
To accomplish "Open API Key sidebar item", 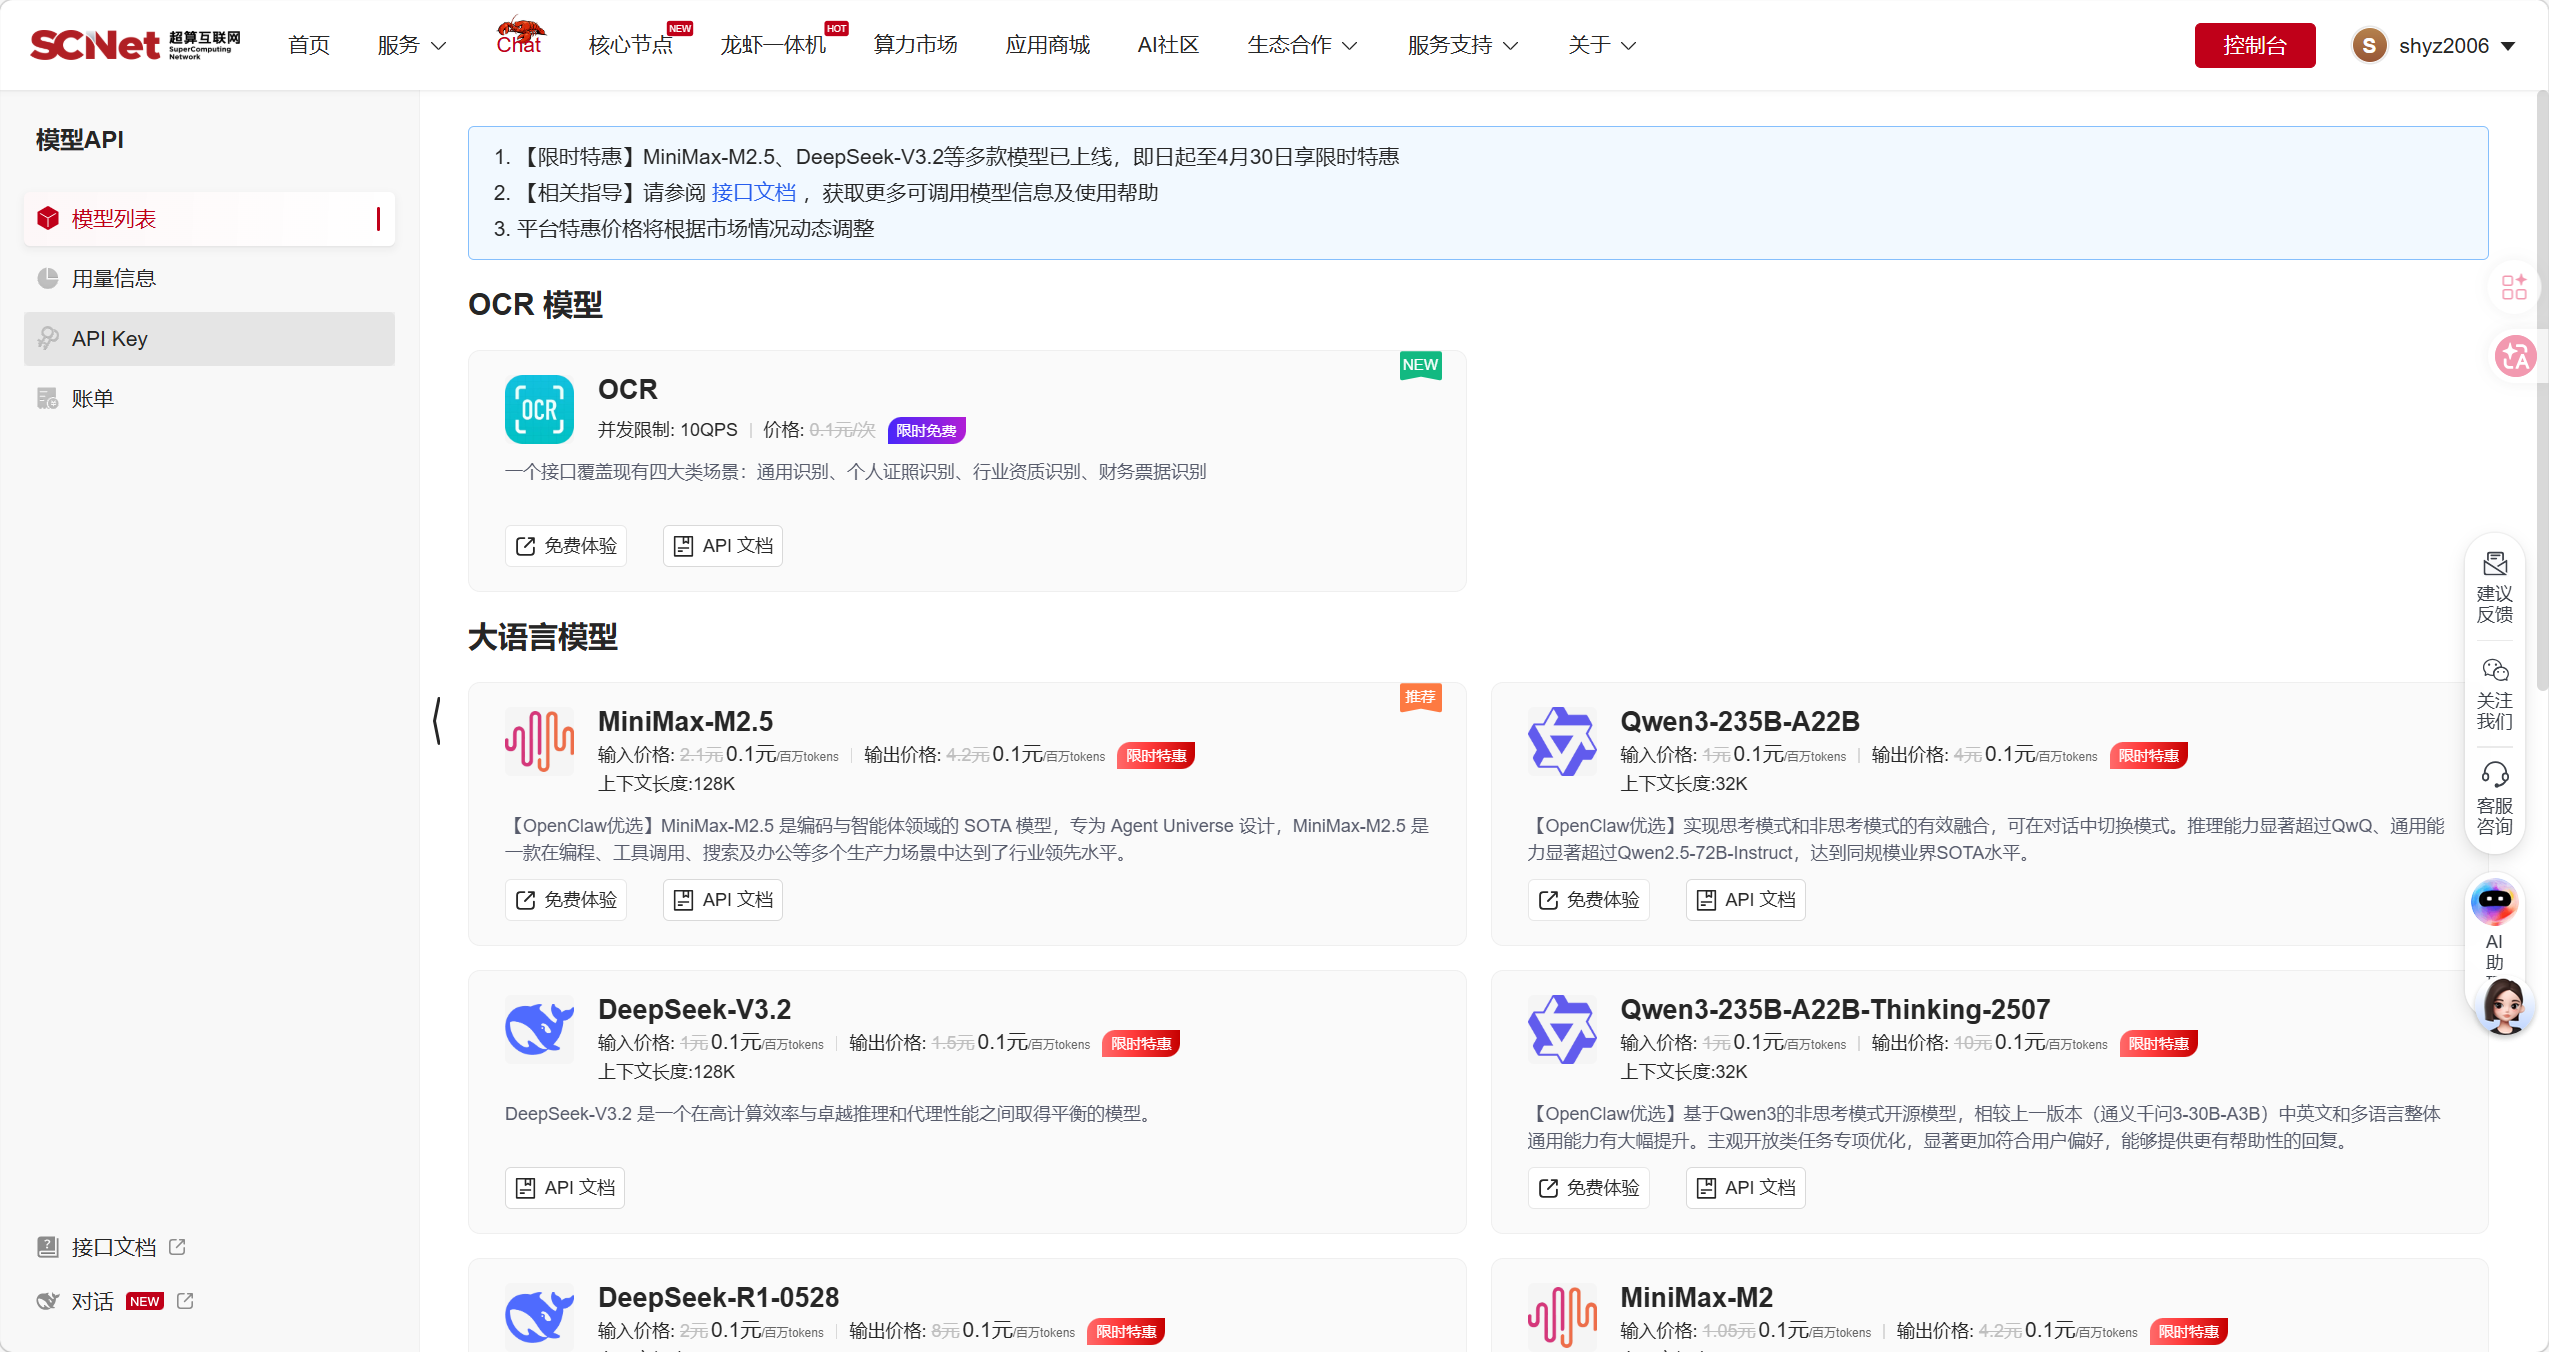I will point(209,339).
